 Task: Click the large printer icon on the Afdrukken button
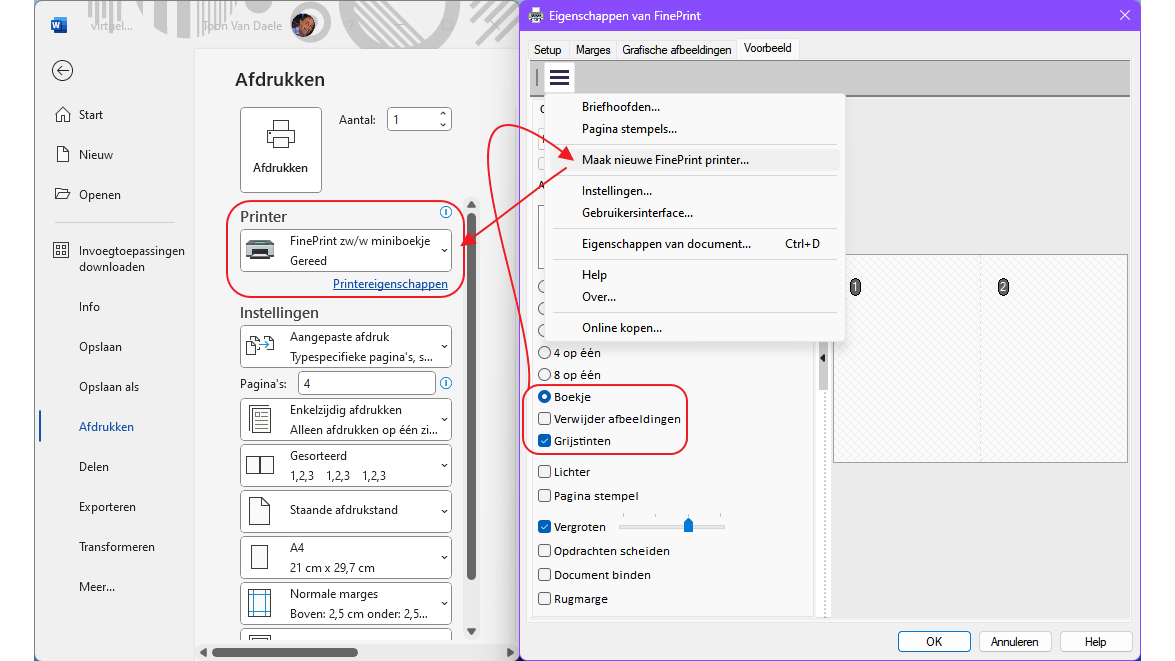click(280, 135)
